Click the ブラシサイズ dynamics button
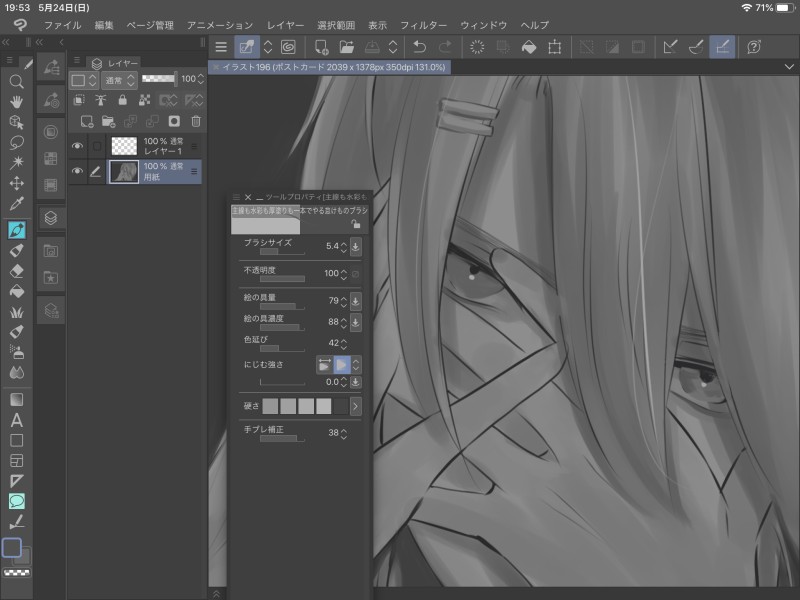Image resolution: width=800 pixels, height=600 pixels. tap(356, 246)
